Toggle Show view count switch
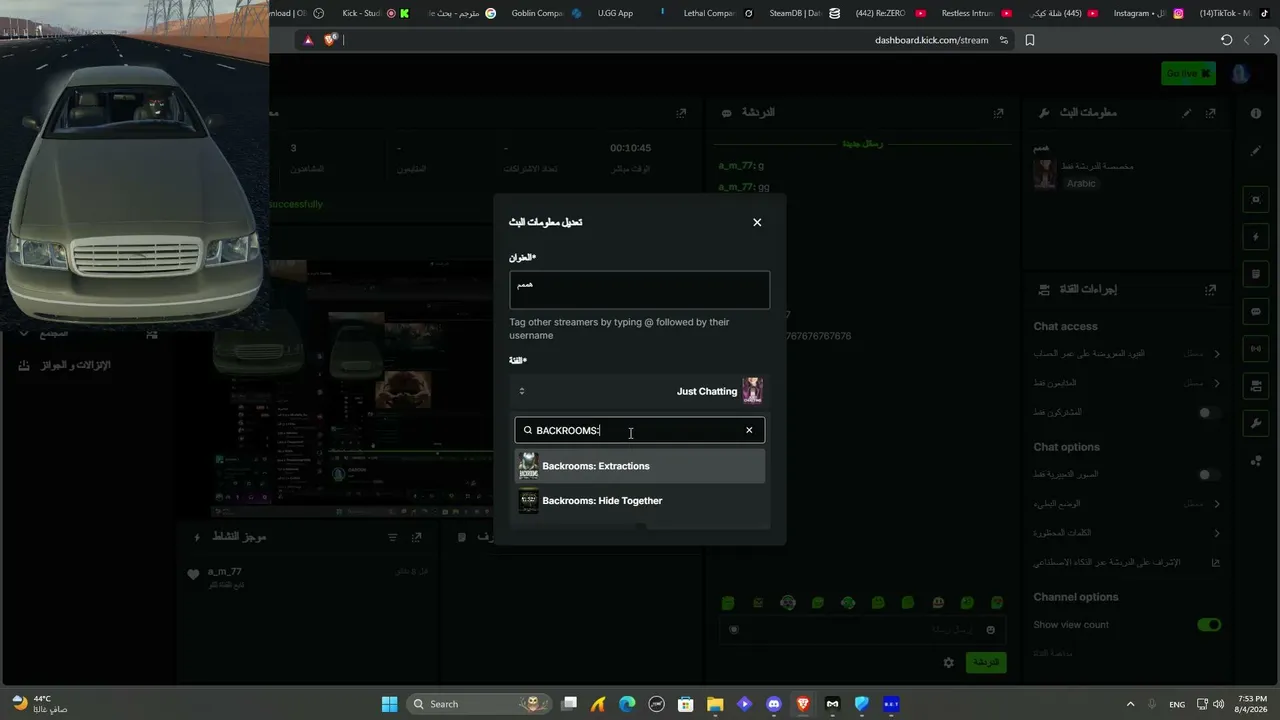Image resolution: width=1280 pixels, height=720 pixels. 1209,625
